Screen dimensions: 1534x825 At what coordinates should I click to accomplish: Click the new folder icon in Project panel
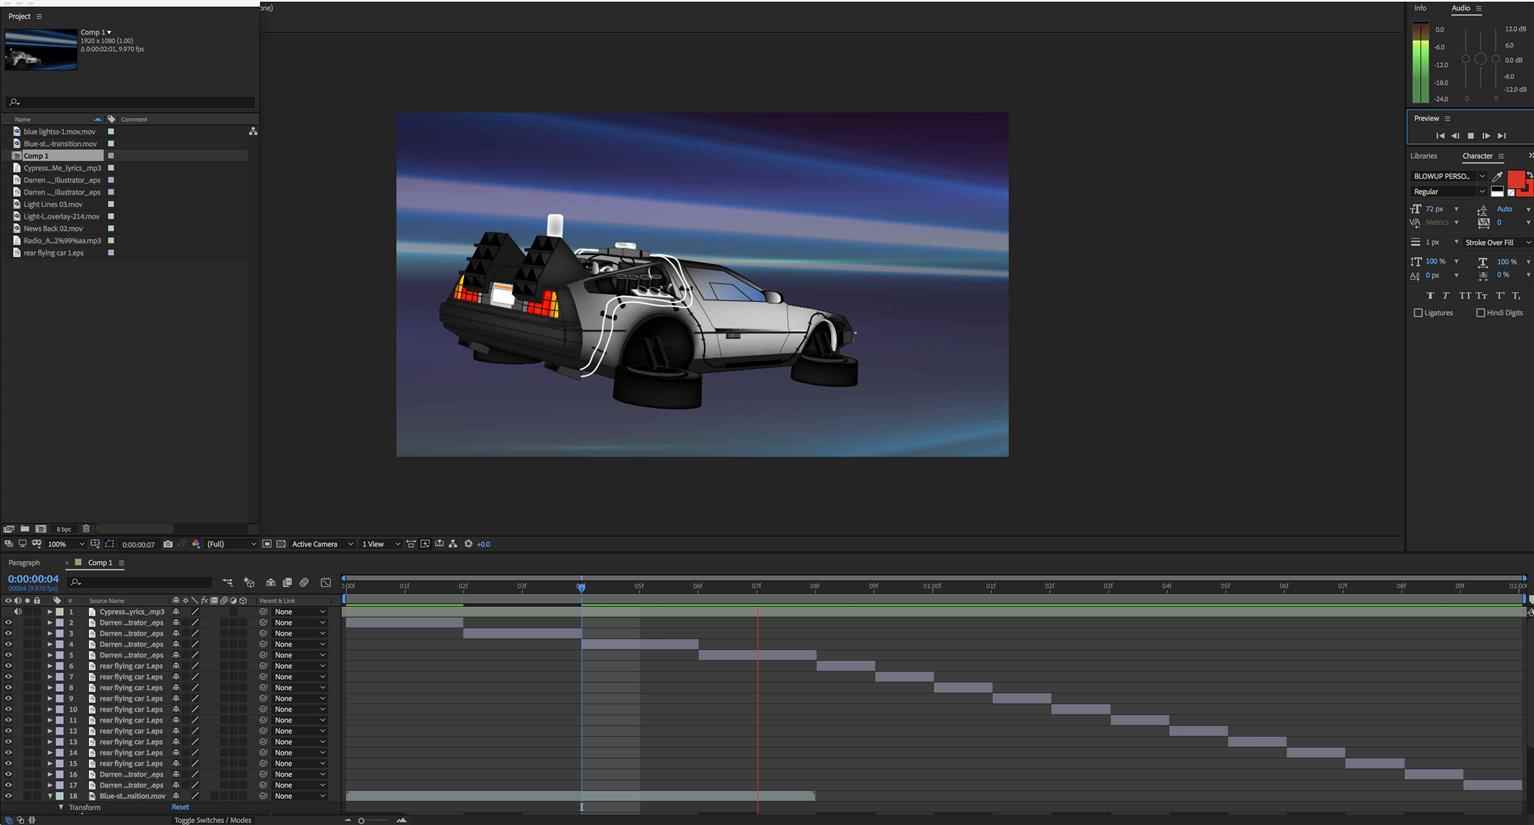click(x=24, y=528)
